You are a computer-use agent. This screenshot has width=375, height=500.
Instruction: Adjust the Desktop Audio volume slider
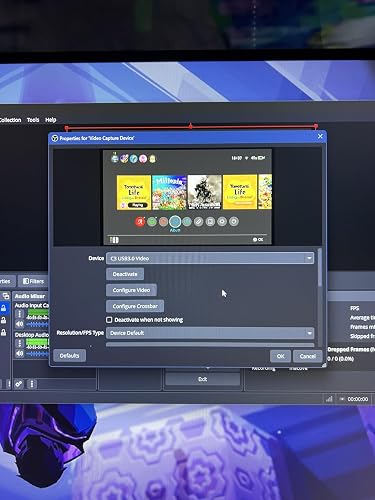(x=37, y=353)
